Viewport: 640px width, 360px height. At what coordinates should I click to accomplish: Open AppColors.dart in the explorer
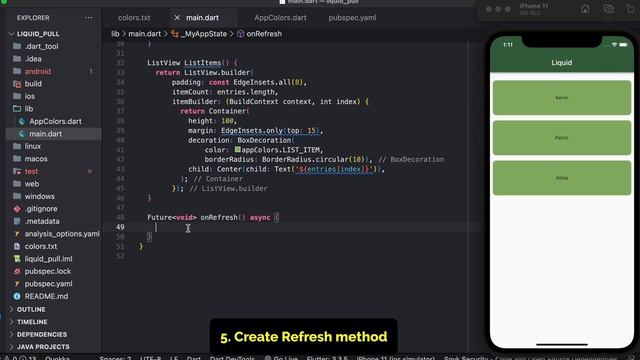pyautogui.click(x=55, y=122)
